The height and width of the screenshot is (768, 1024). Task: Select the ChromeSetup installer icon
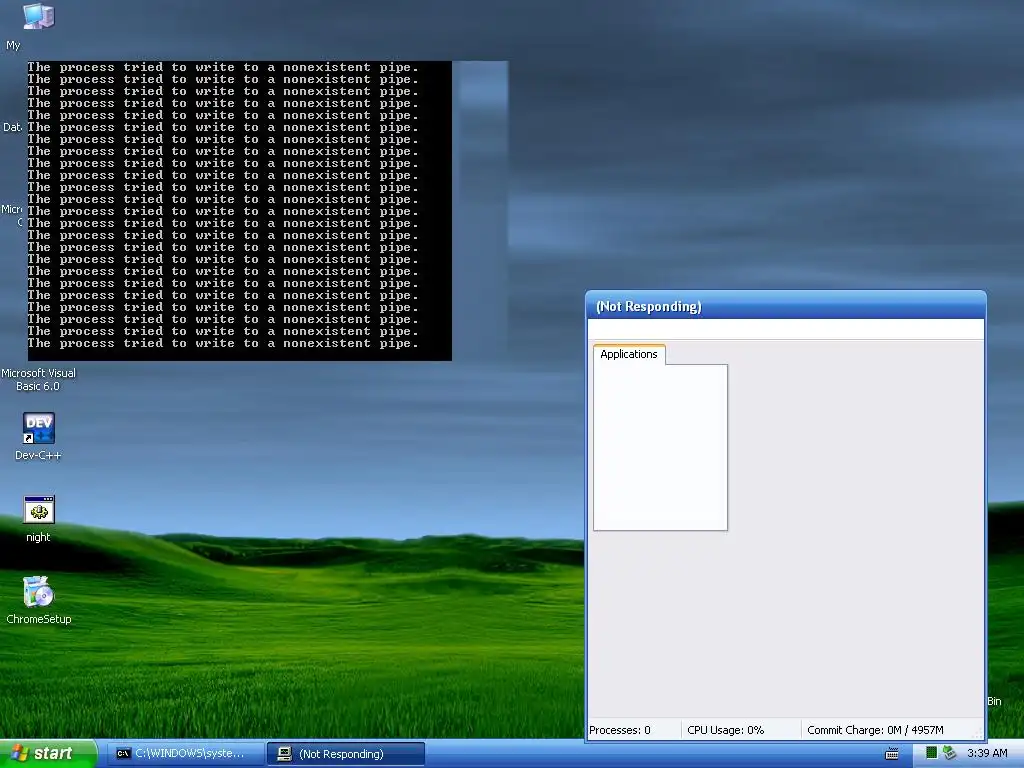pos(39,592)
